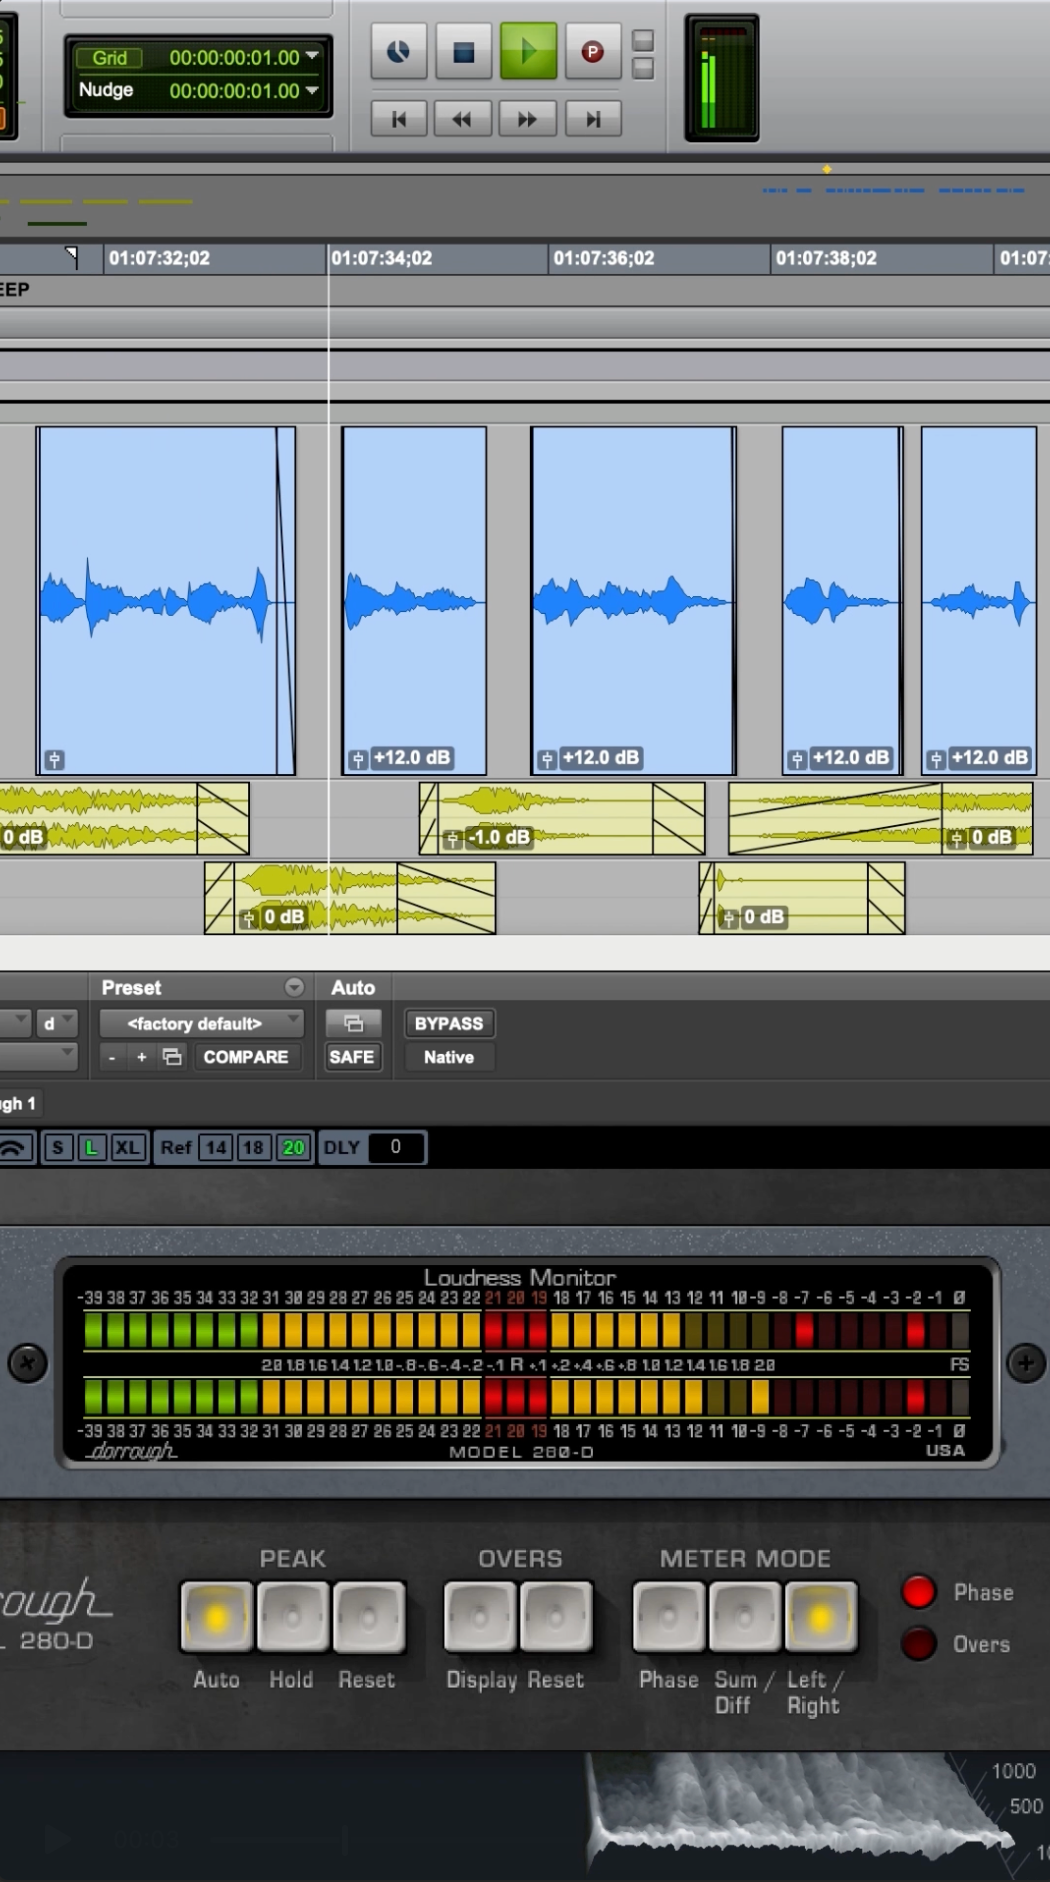Click the yellow diamond marker in universe view
This screenshot has width=1050, height=1882.
coord(827,169)
